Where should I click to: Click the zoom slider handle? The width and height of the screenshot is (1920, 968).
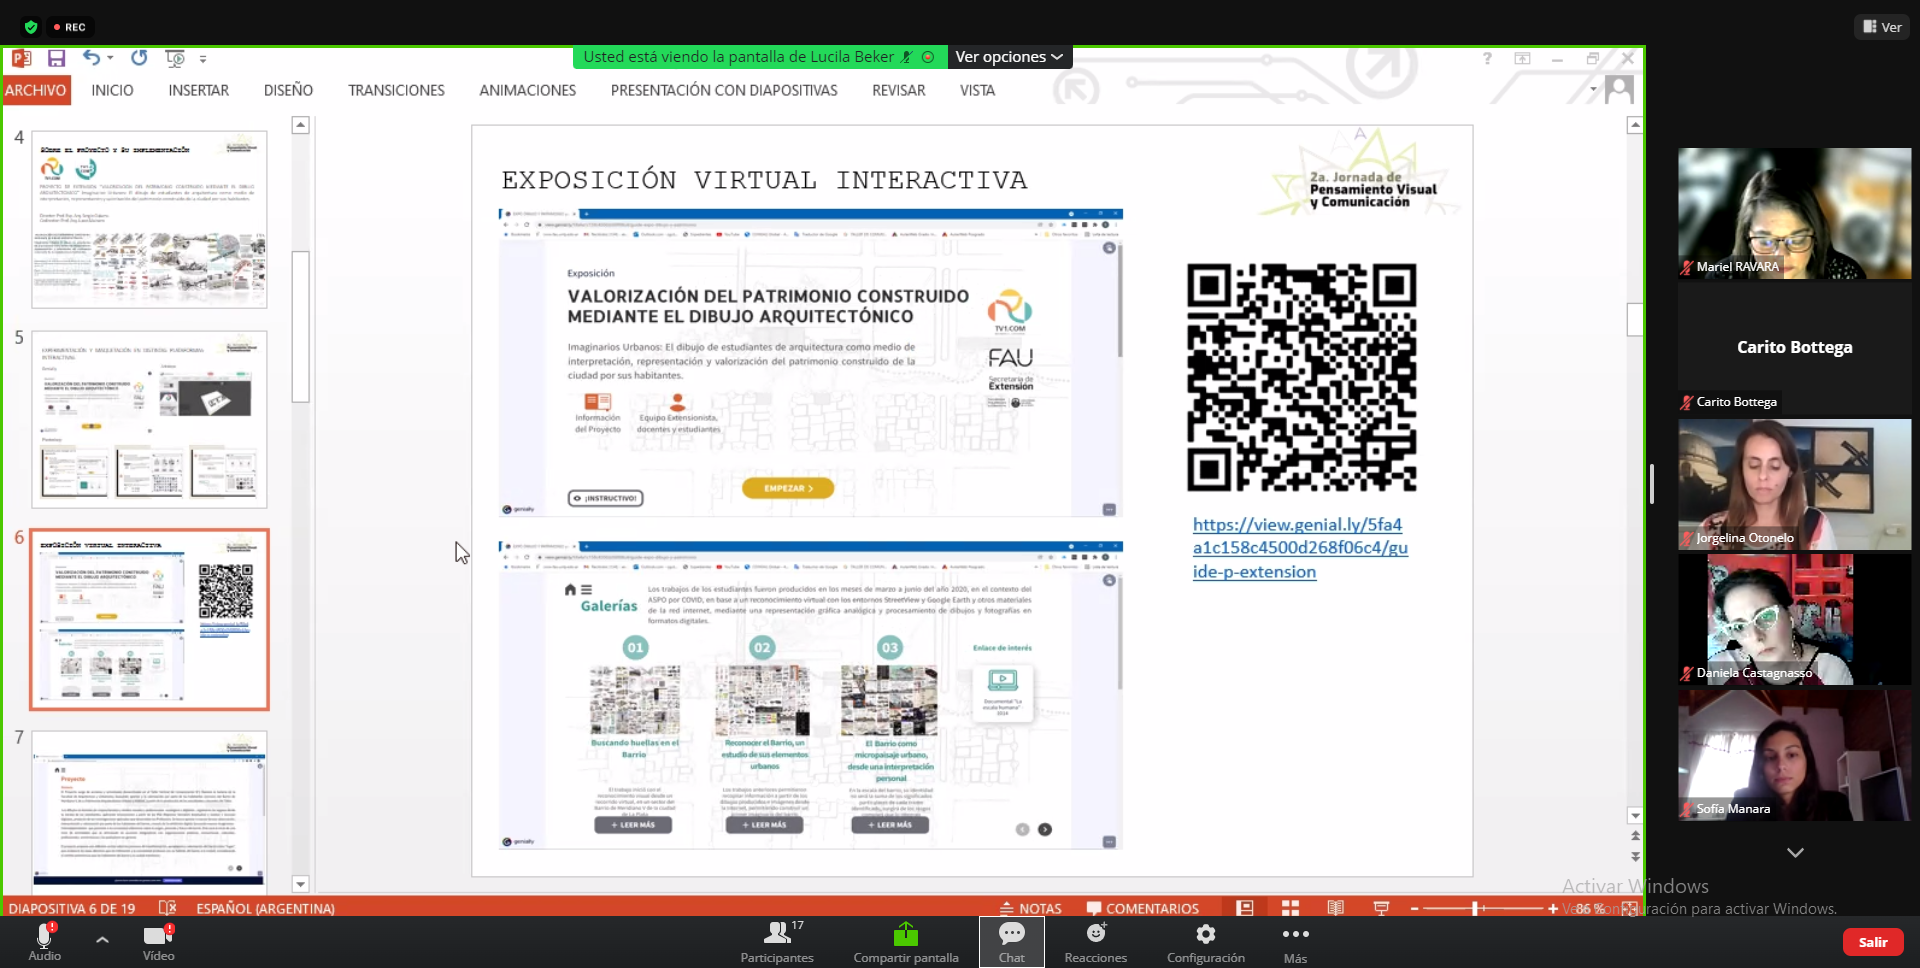coord(1475,908)
